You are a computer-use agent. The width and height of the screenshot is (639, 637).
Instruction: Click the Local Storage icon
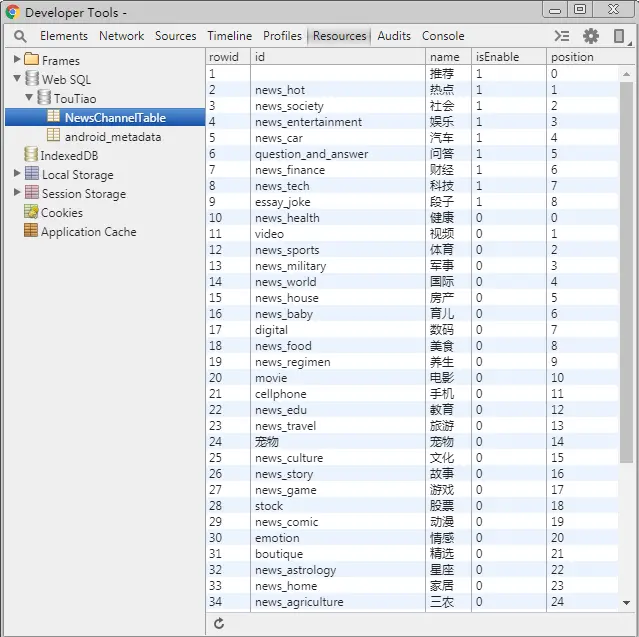(32, 173)
